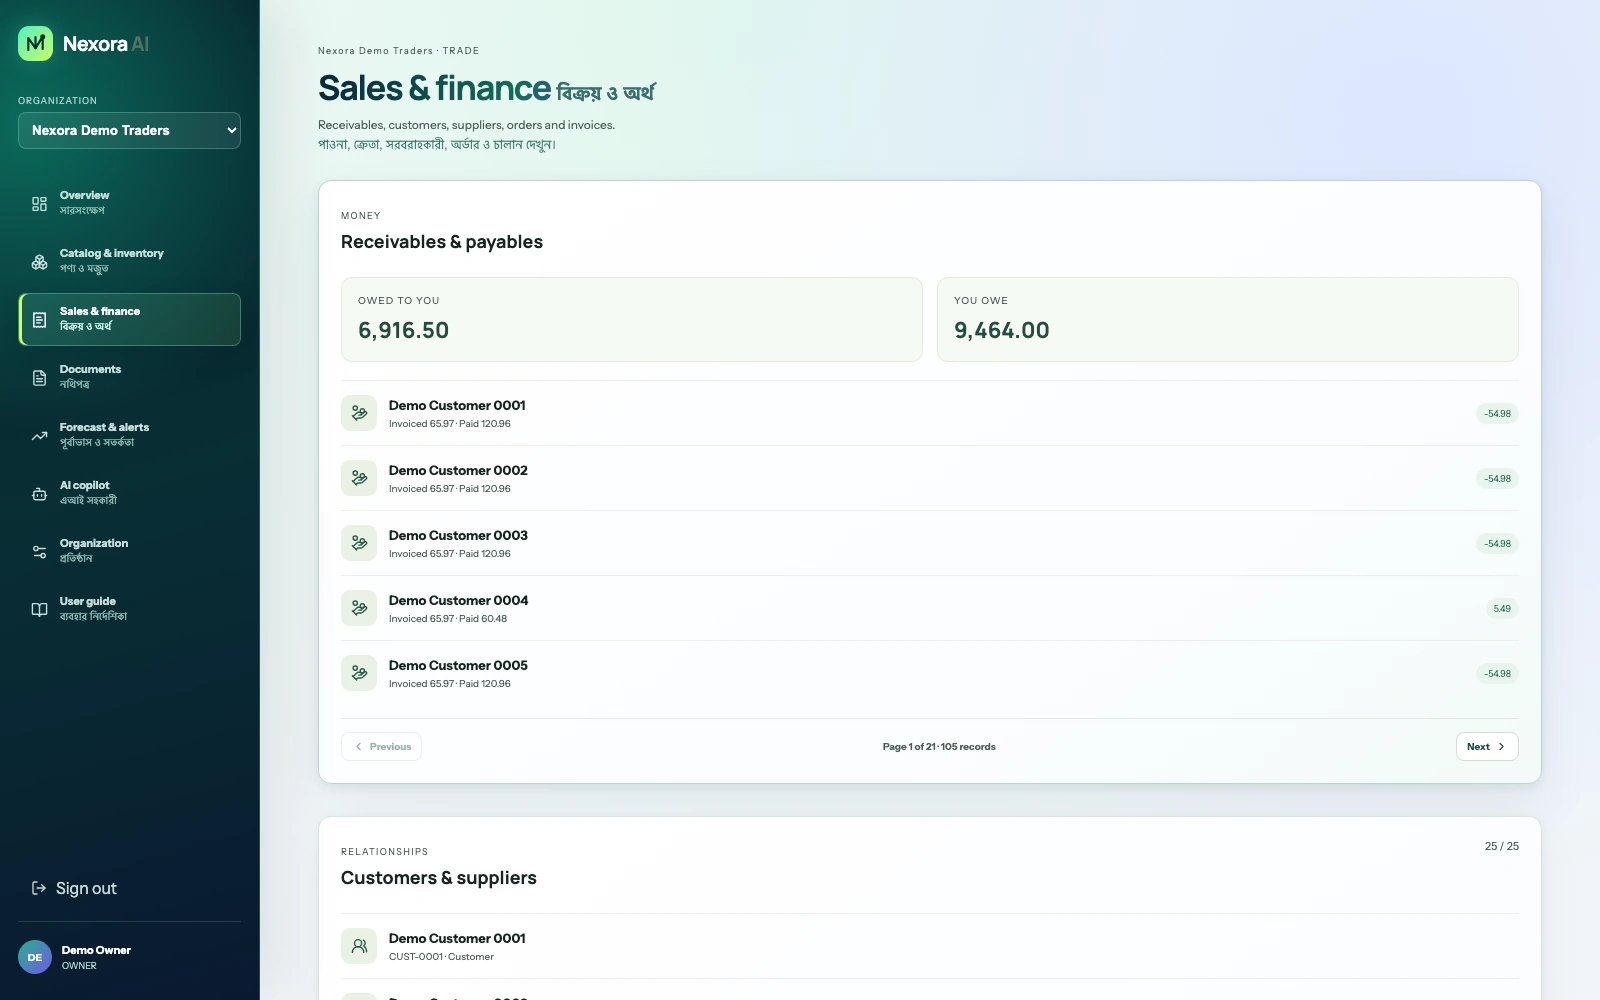
Task: Click the payment icon for Demo Customer 0004
Action: 359,608
